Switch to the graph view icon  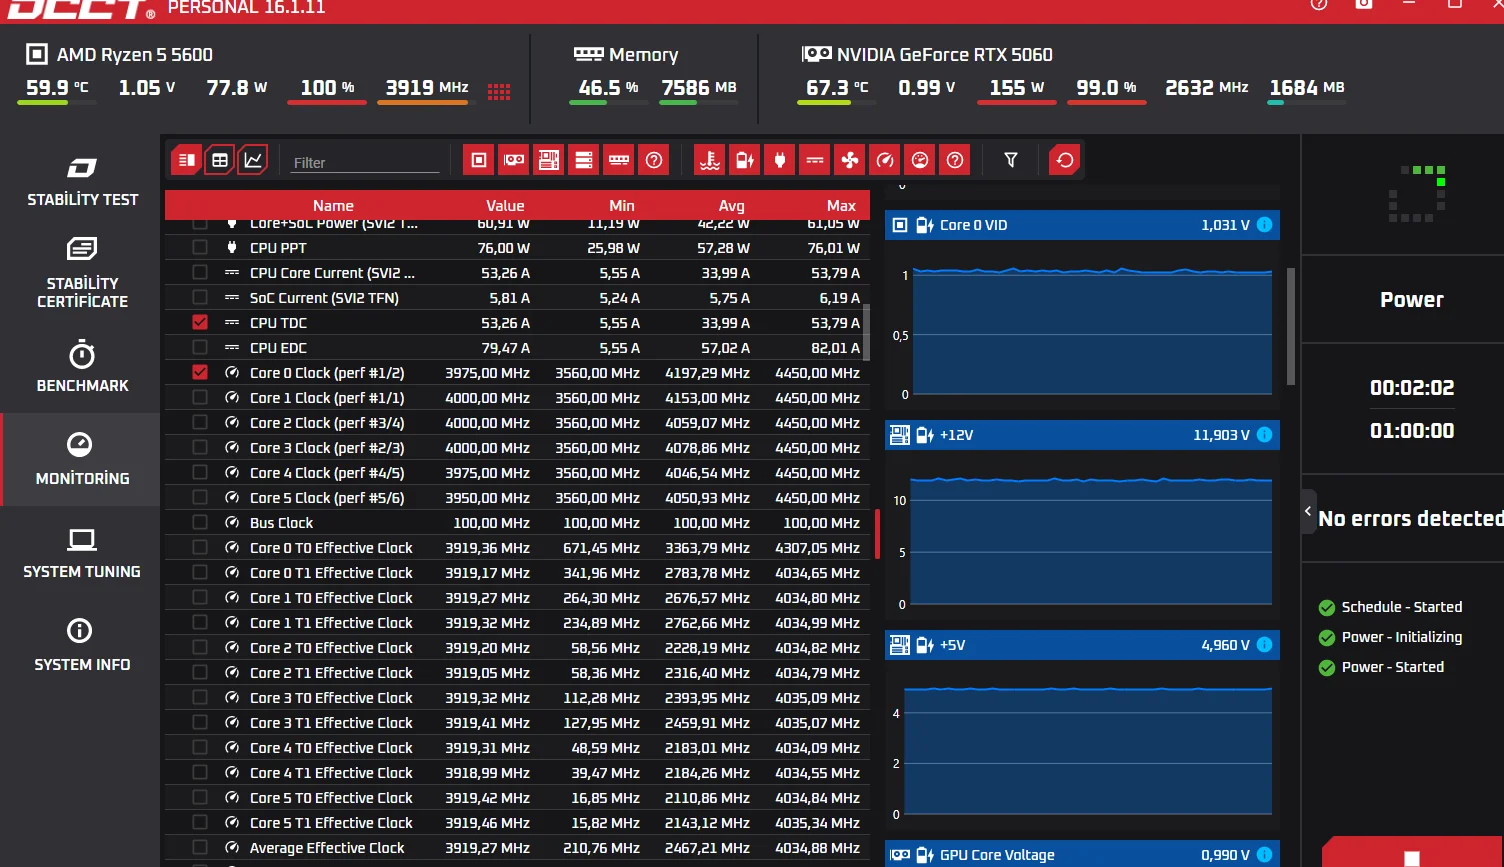(x=253, y=160)
